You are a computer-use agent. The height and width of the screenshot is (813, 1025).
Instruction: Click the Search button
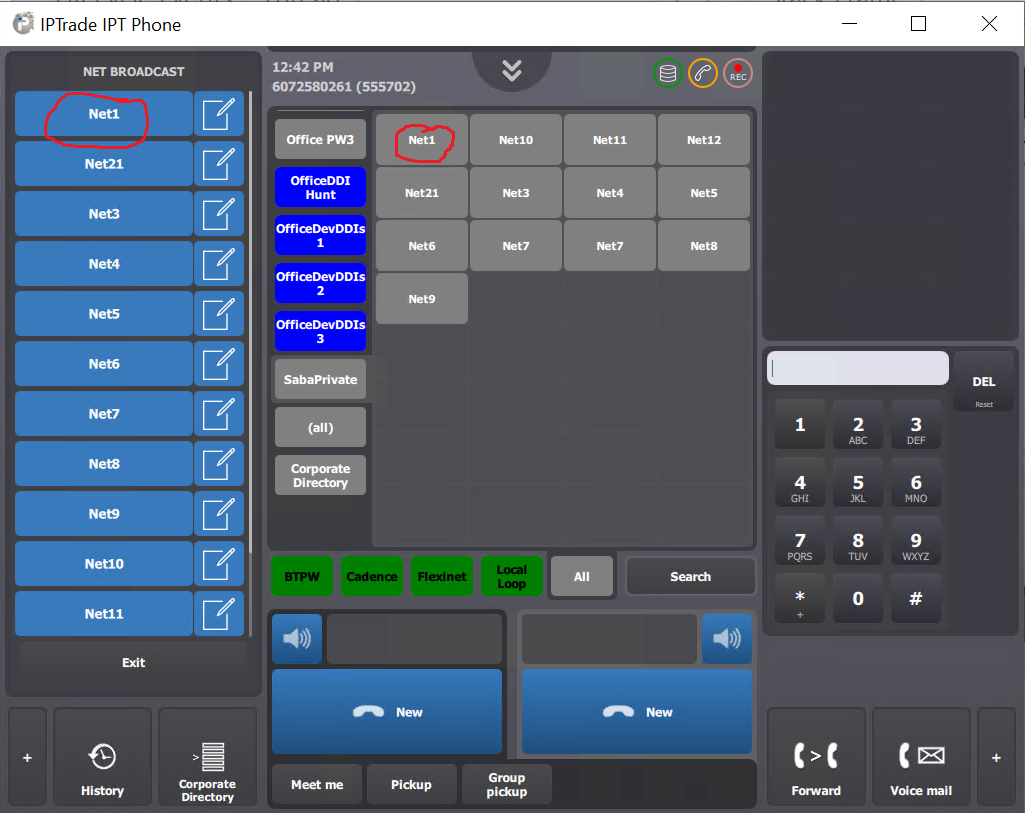click(690, 576)
